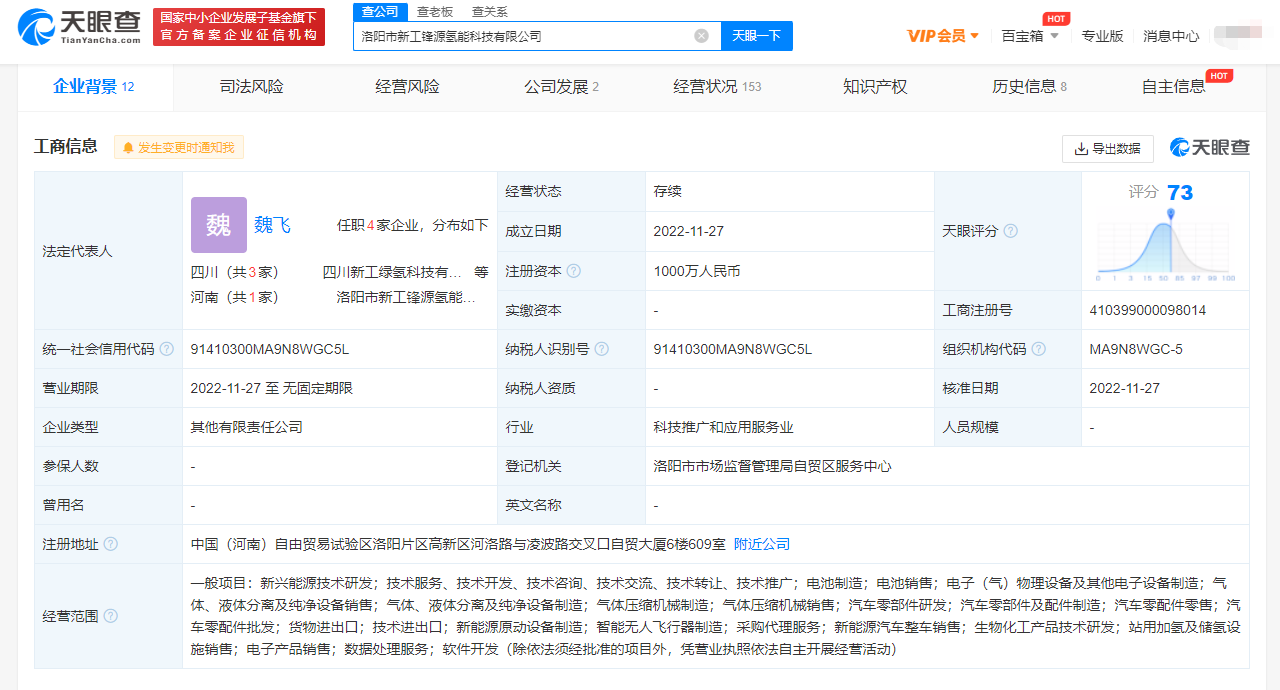Viewport: 1280px width, 690px height.
Task: Switch to the 司法风险 tab
Action: [x=252, y=87]
